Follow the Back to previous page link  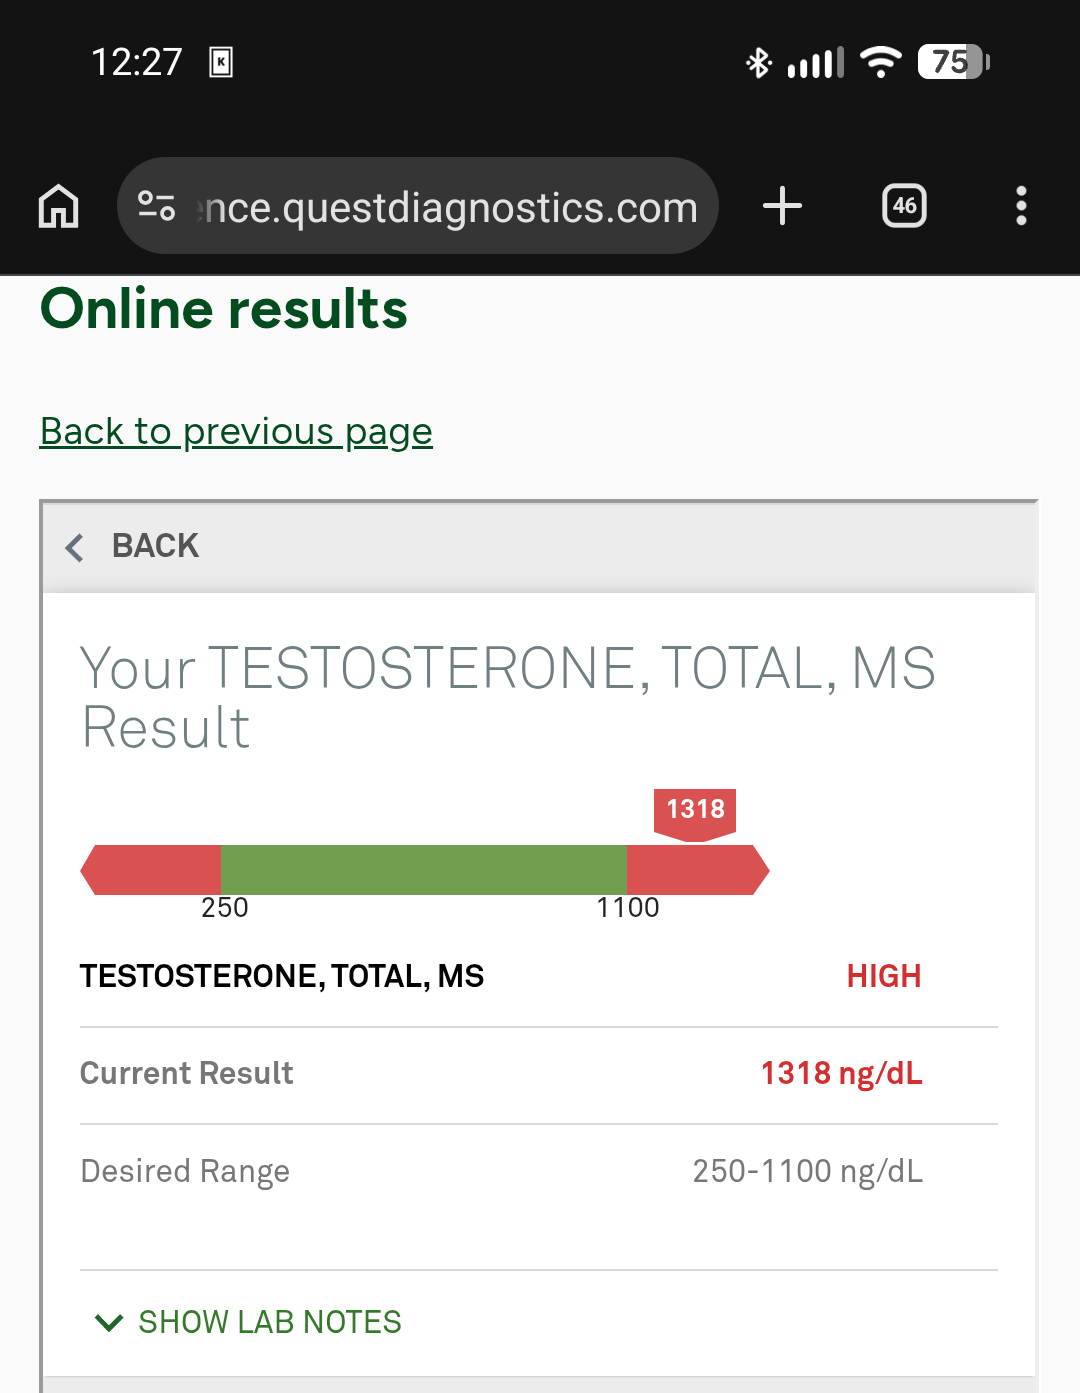tap(236, 431)
